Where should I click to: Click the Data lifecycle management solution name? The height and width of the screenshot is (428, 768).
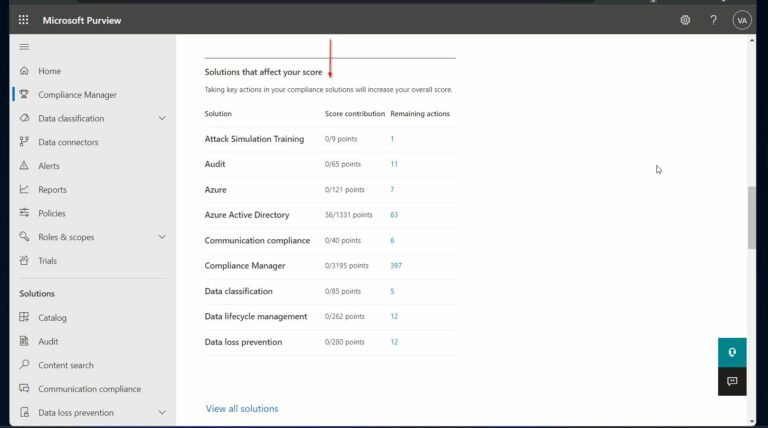pyautogui.click(x=256, y=316)
